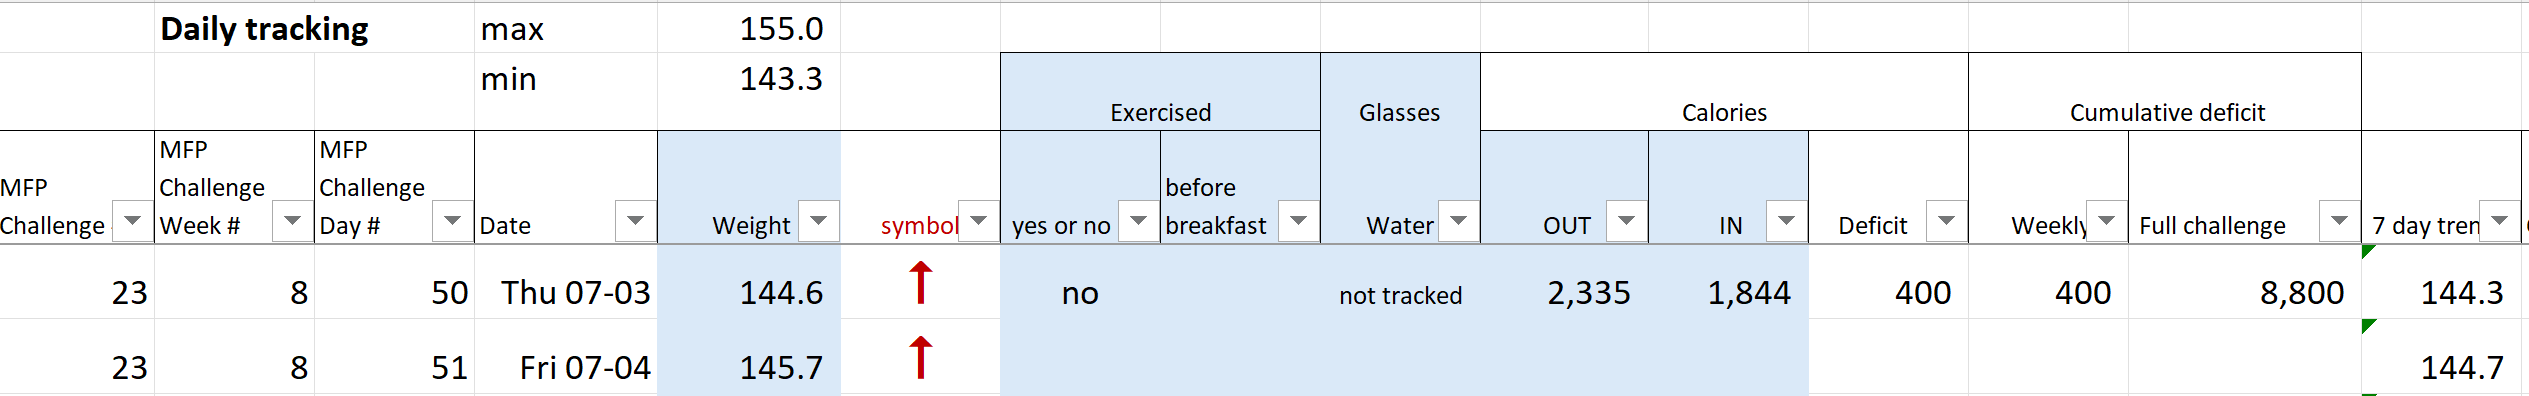Open the 7 day trend filter dropdown

[x=2499, y=221]
